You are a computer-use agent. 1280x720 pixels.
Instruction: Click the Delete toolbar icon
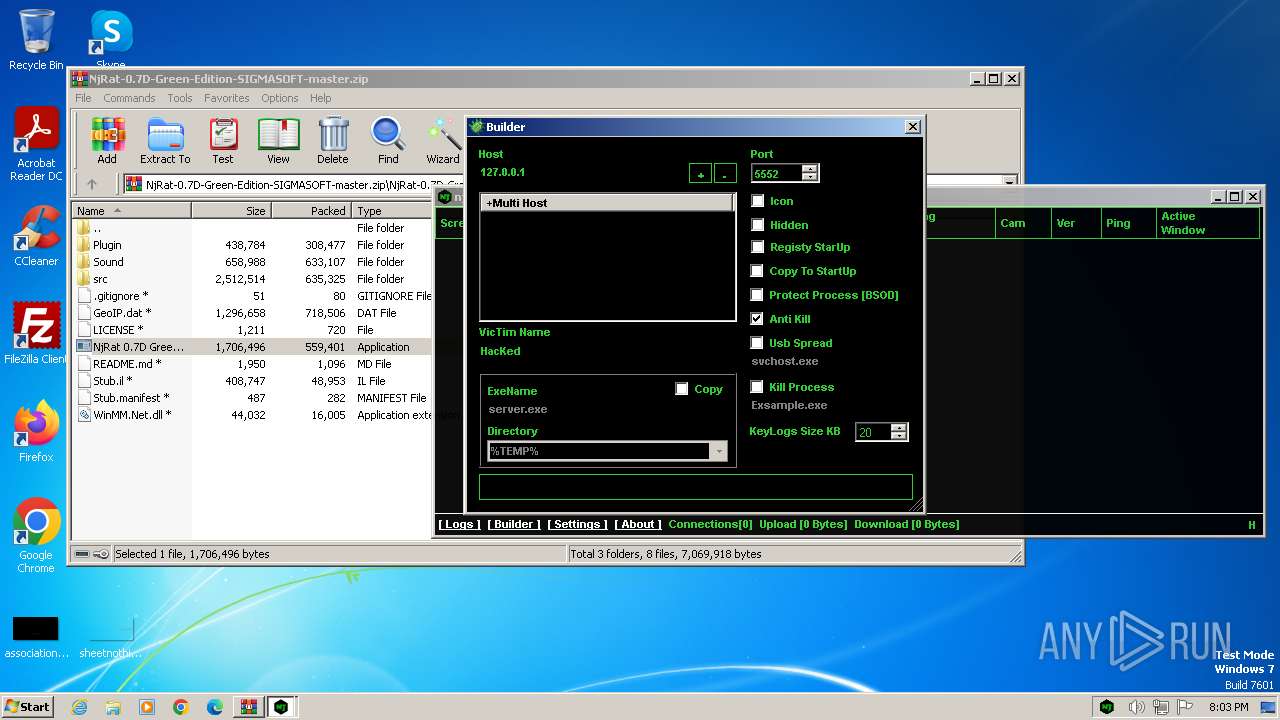[x=333, y=141]
